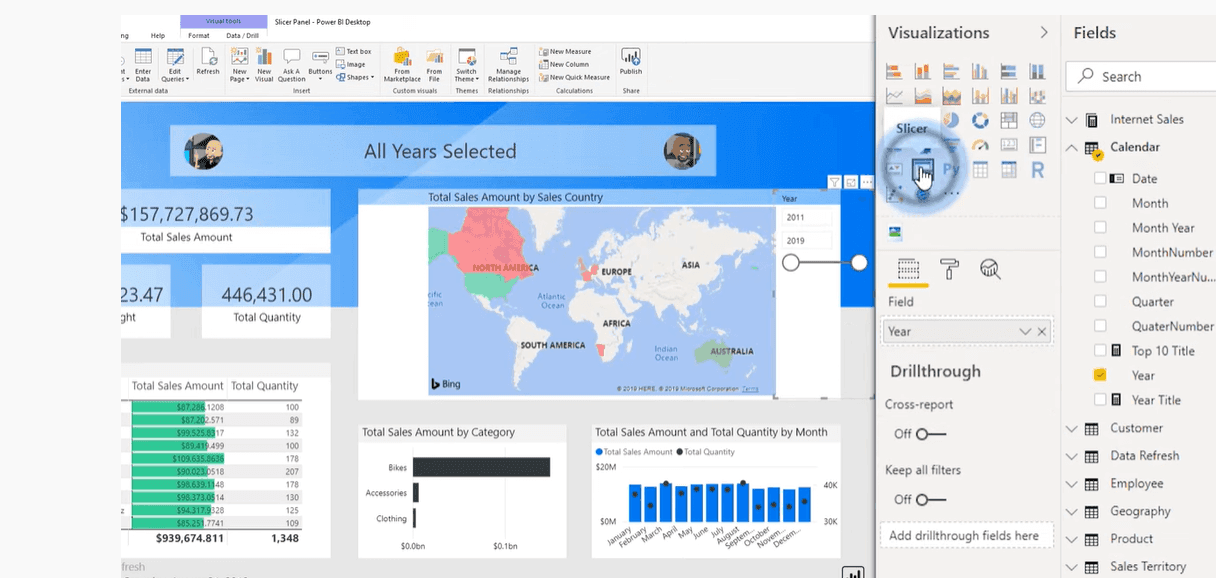Select the R script visual icon
Screen dimensions: 1216x578
[1037, 170]
